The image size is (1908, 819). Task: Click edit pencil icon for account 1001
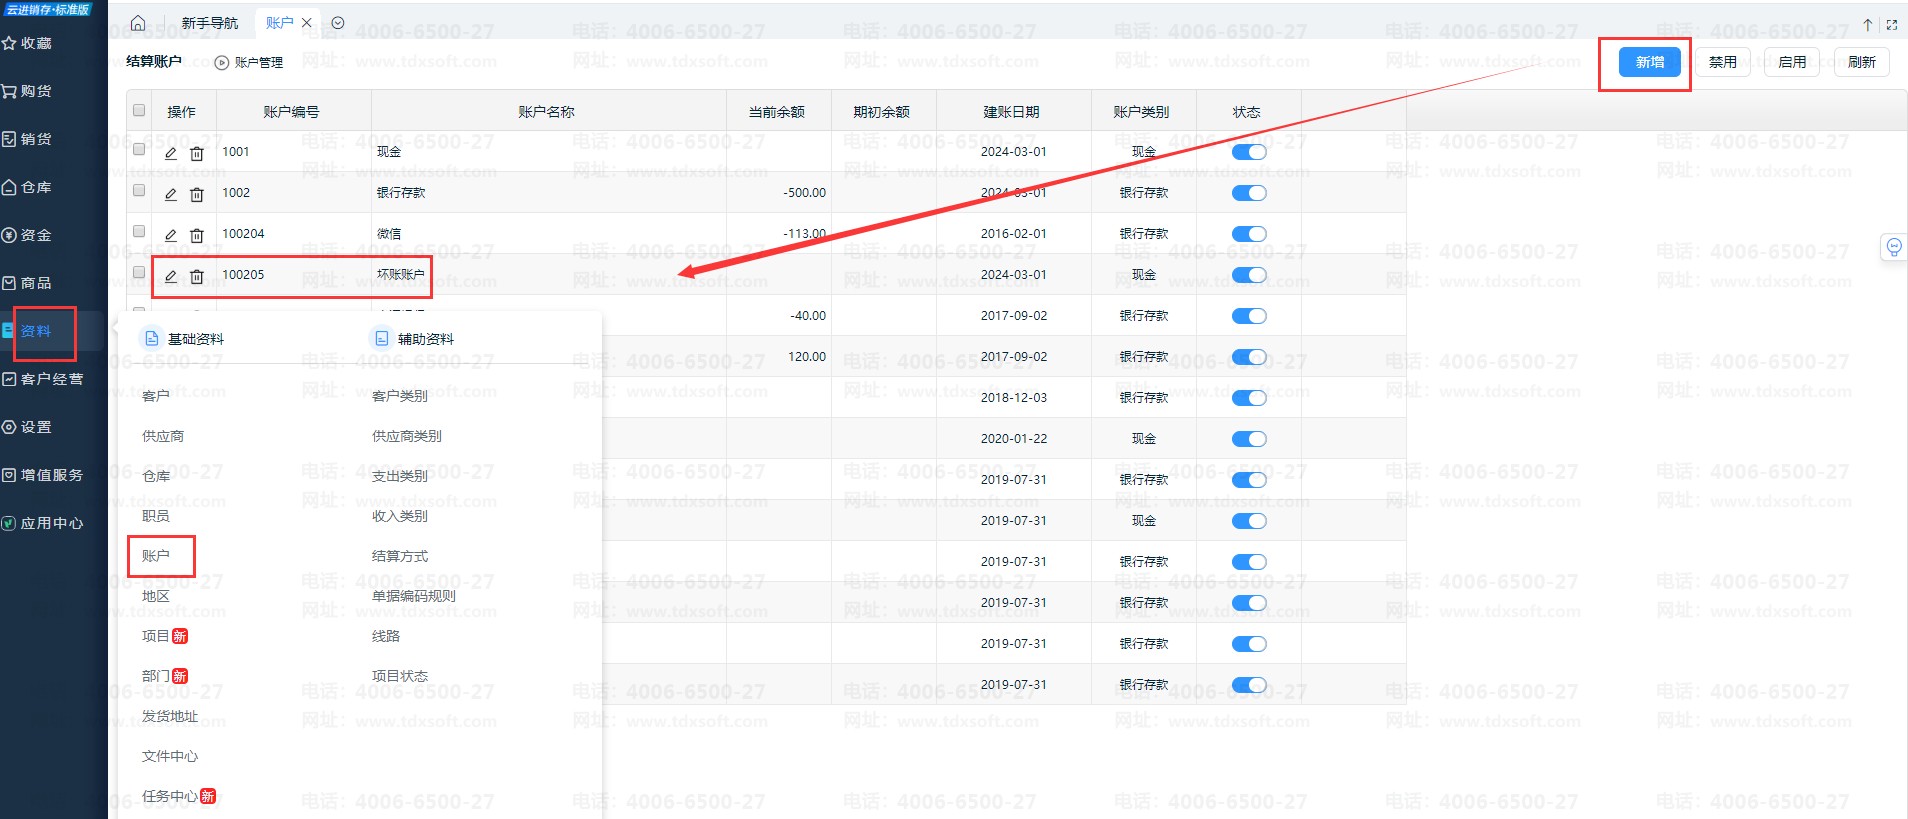click(x=171, y=153)
